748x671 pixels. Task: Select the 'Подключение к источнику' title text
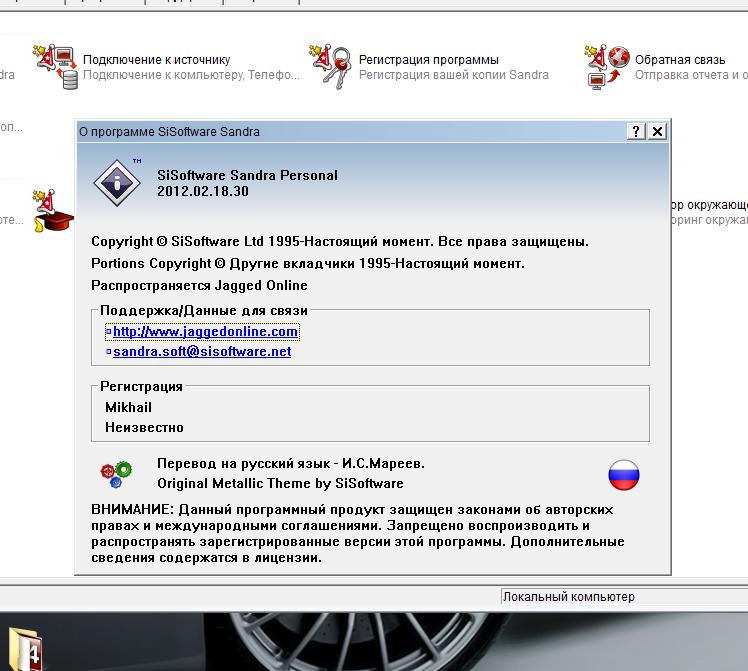(156, 60)
